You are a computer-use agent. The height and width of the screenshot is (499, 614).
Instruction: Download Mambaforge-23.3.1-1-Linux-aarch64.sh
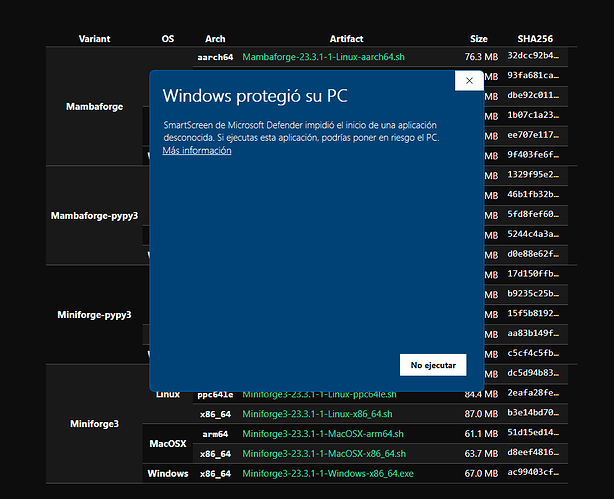pos(323,57)
